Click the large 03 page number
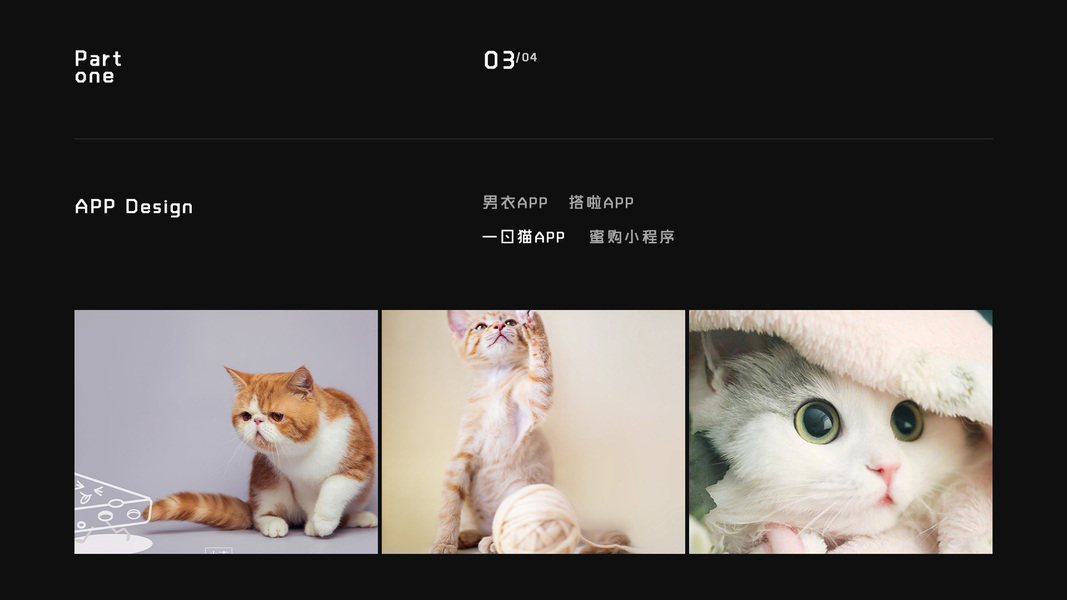 [x=499, y=61]
